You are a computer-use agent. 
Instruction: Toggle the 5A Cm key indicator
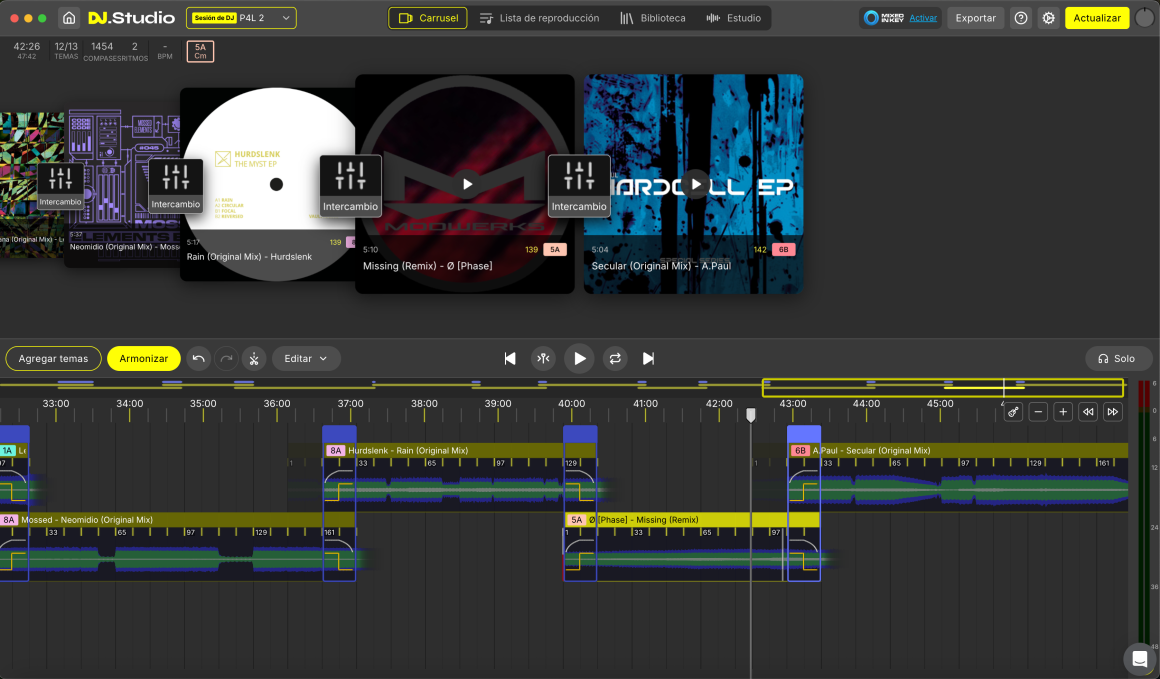pos(200,51)
